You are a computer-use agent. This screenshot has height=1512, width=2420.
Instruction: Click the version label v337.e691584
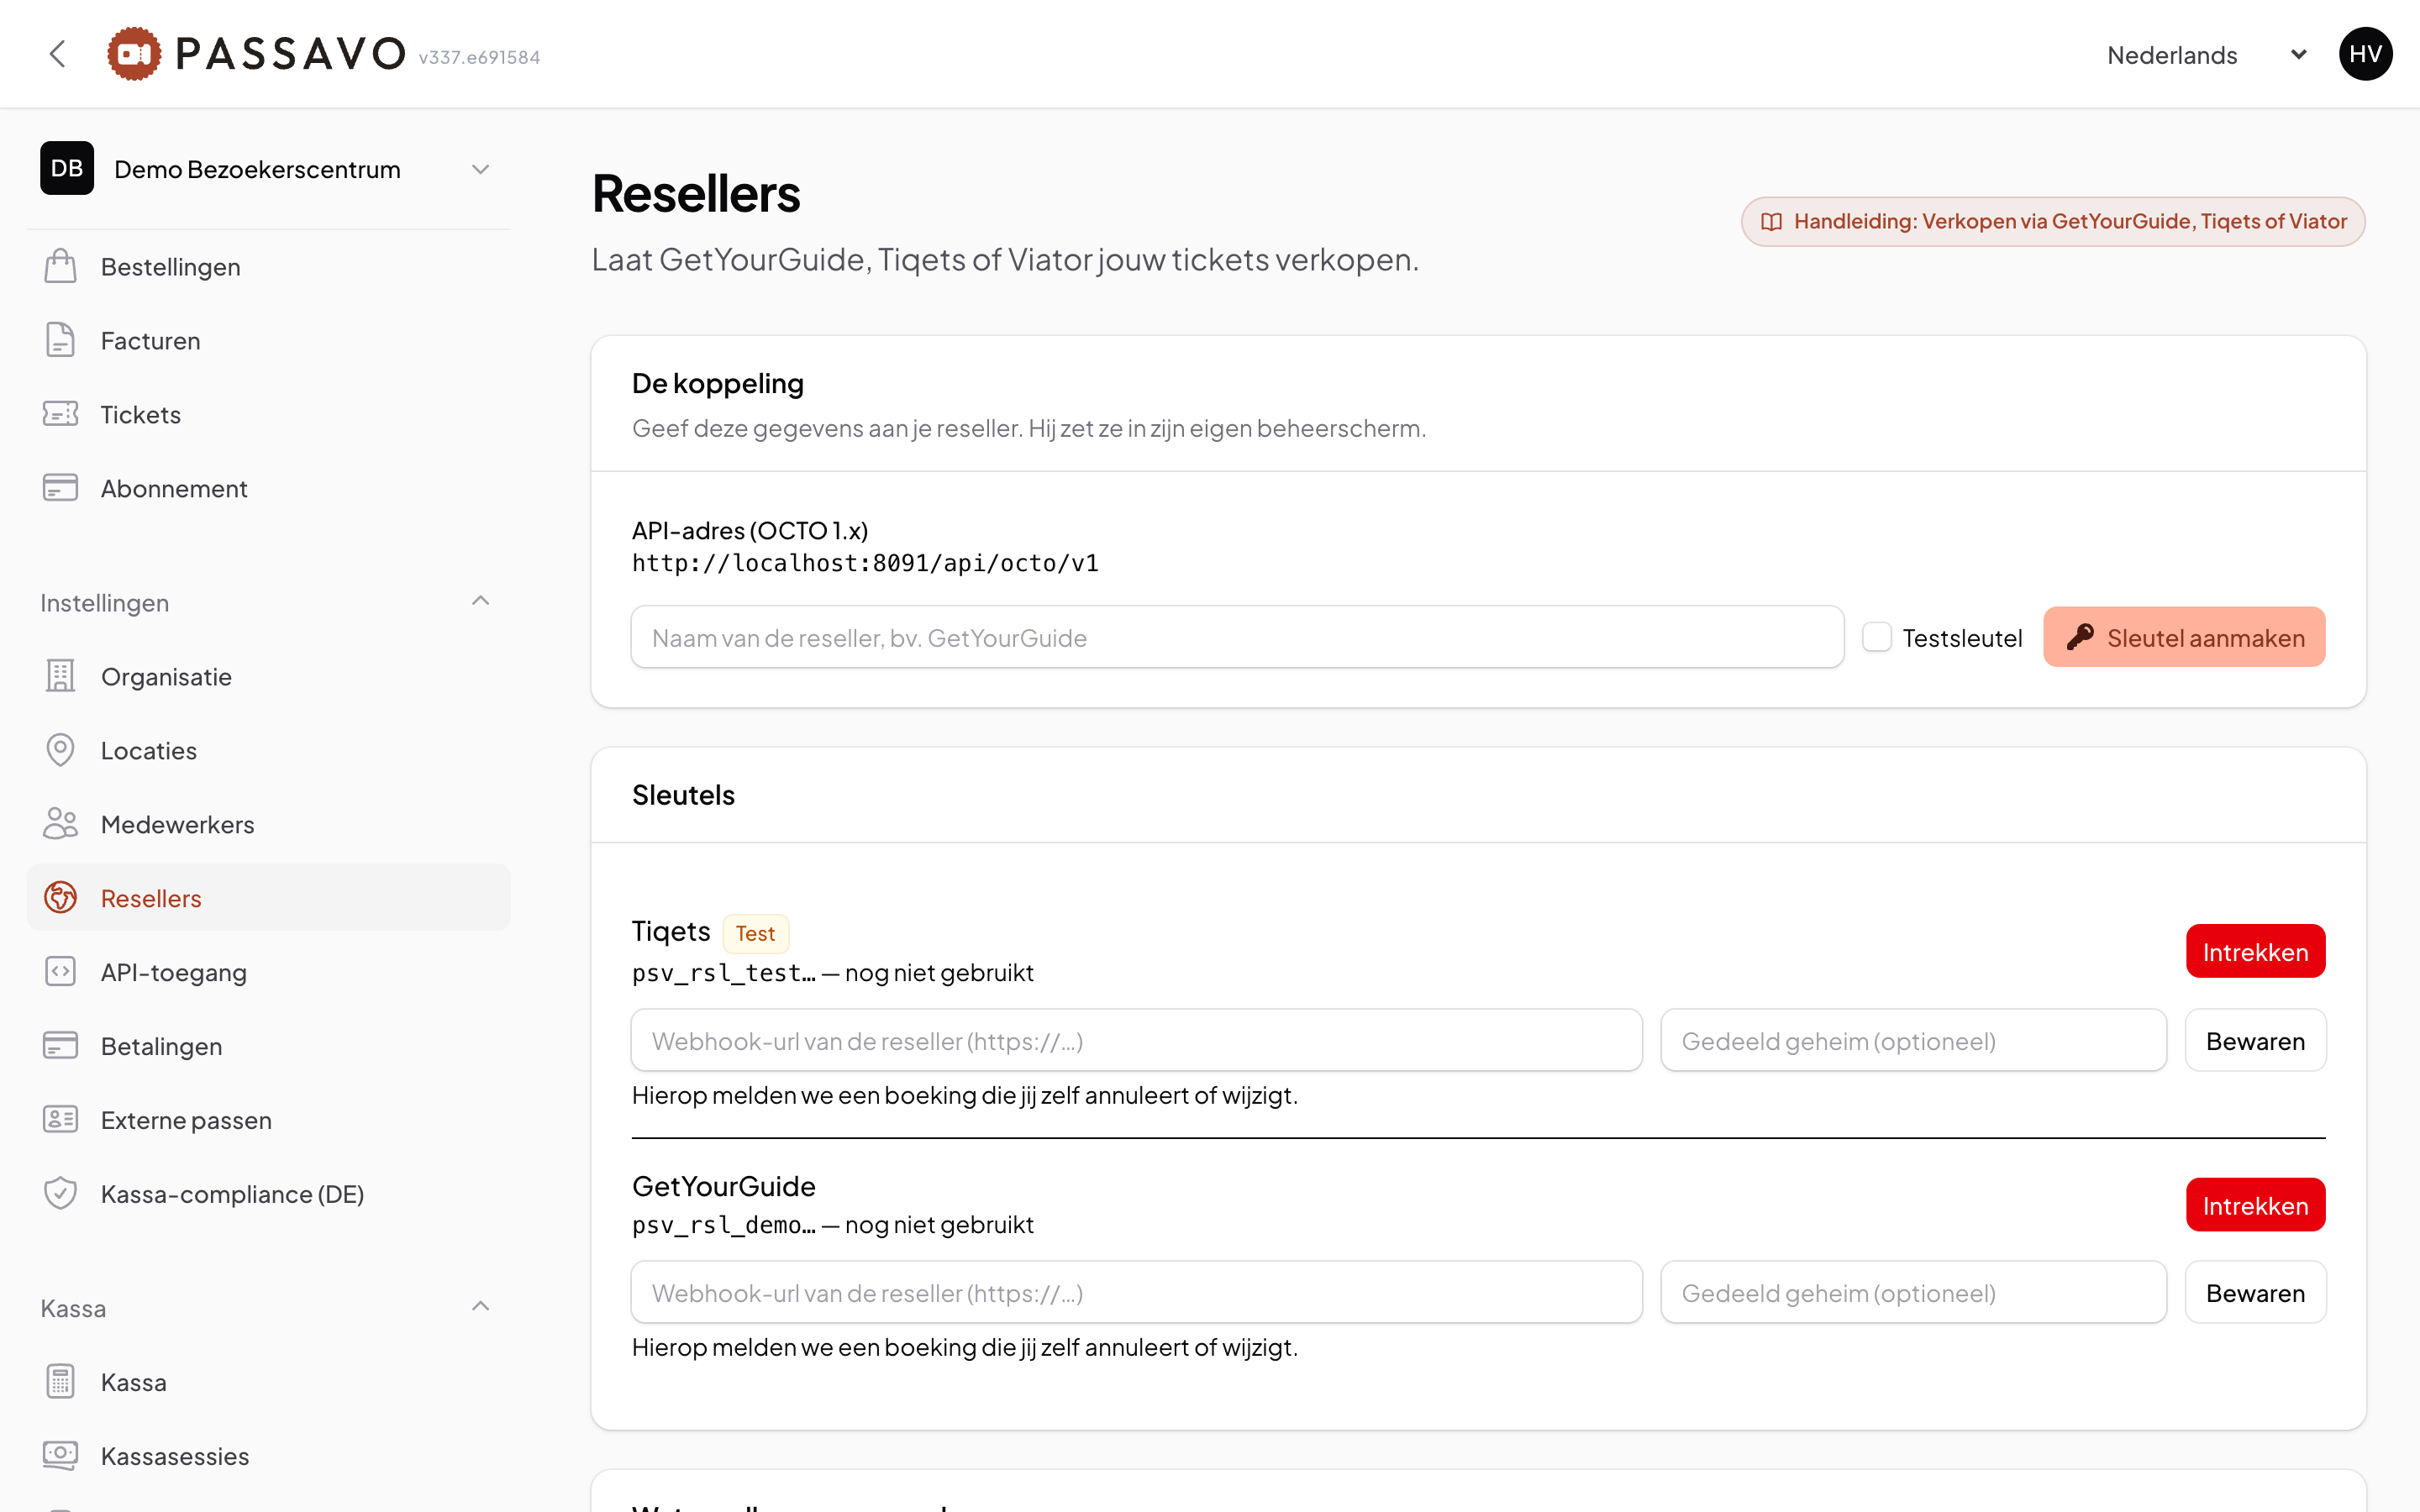point(480,58)
